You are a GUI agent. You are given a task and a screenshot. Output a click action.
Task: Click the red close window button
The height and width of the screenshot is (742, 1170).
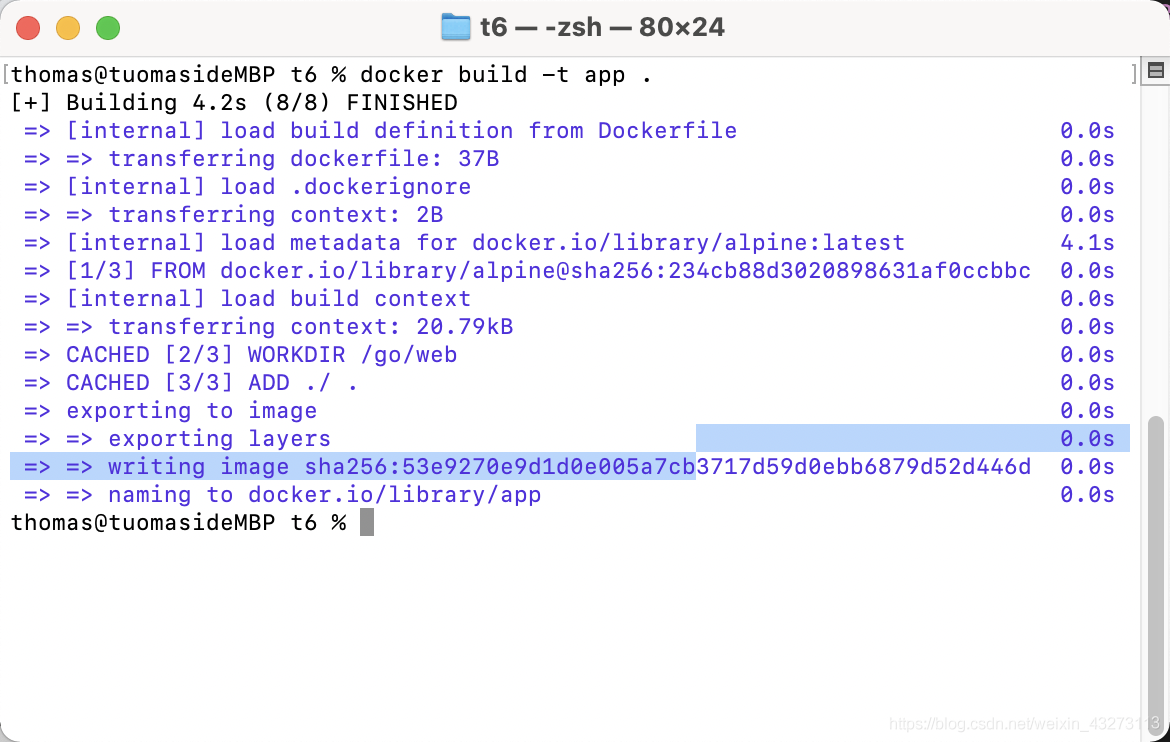click(28, 28)
